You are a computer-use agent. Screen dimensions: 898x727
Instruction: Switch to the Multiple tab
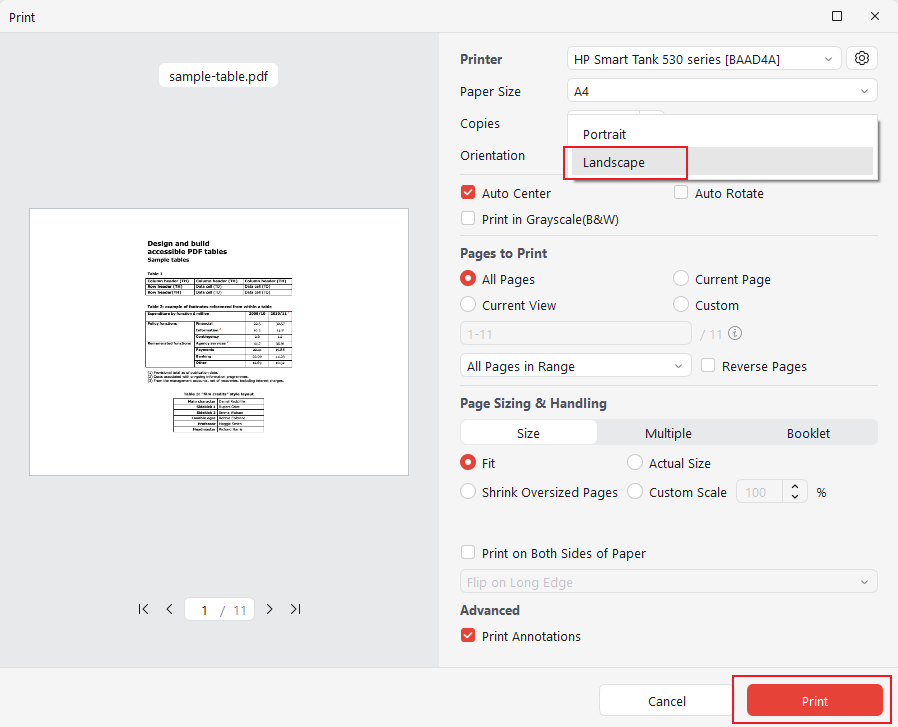tap(668, 432)
